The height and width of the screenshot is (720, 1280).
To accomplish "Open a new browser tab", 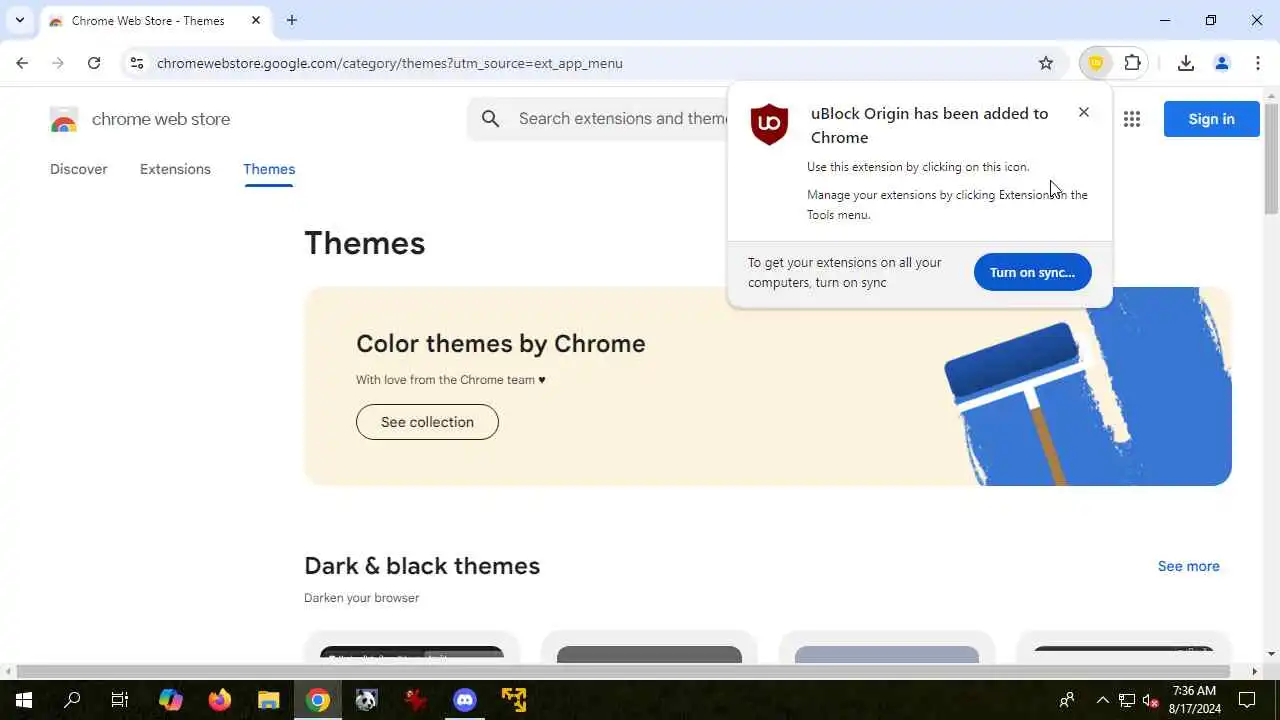I will (x=292, y=20).
